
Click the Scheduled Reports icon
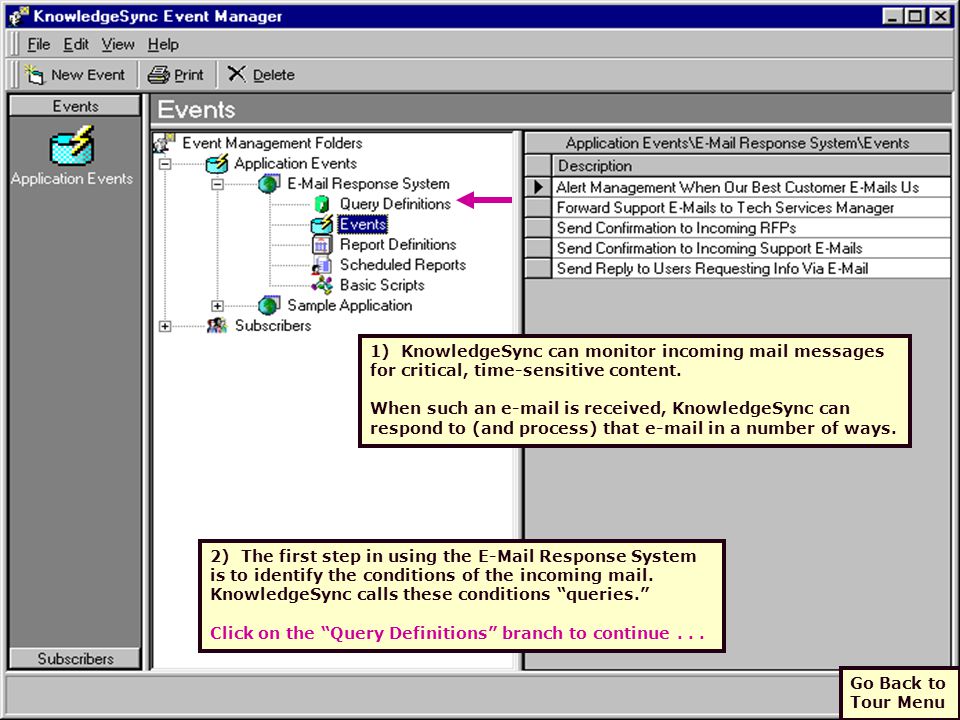coord(322,264)
